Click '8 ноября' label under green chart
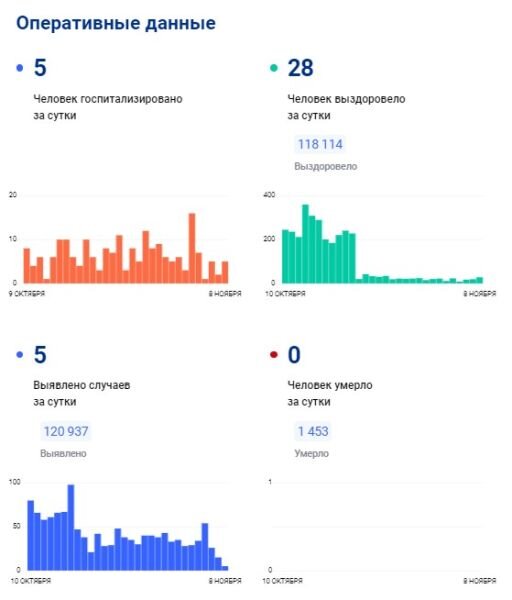 480,293
